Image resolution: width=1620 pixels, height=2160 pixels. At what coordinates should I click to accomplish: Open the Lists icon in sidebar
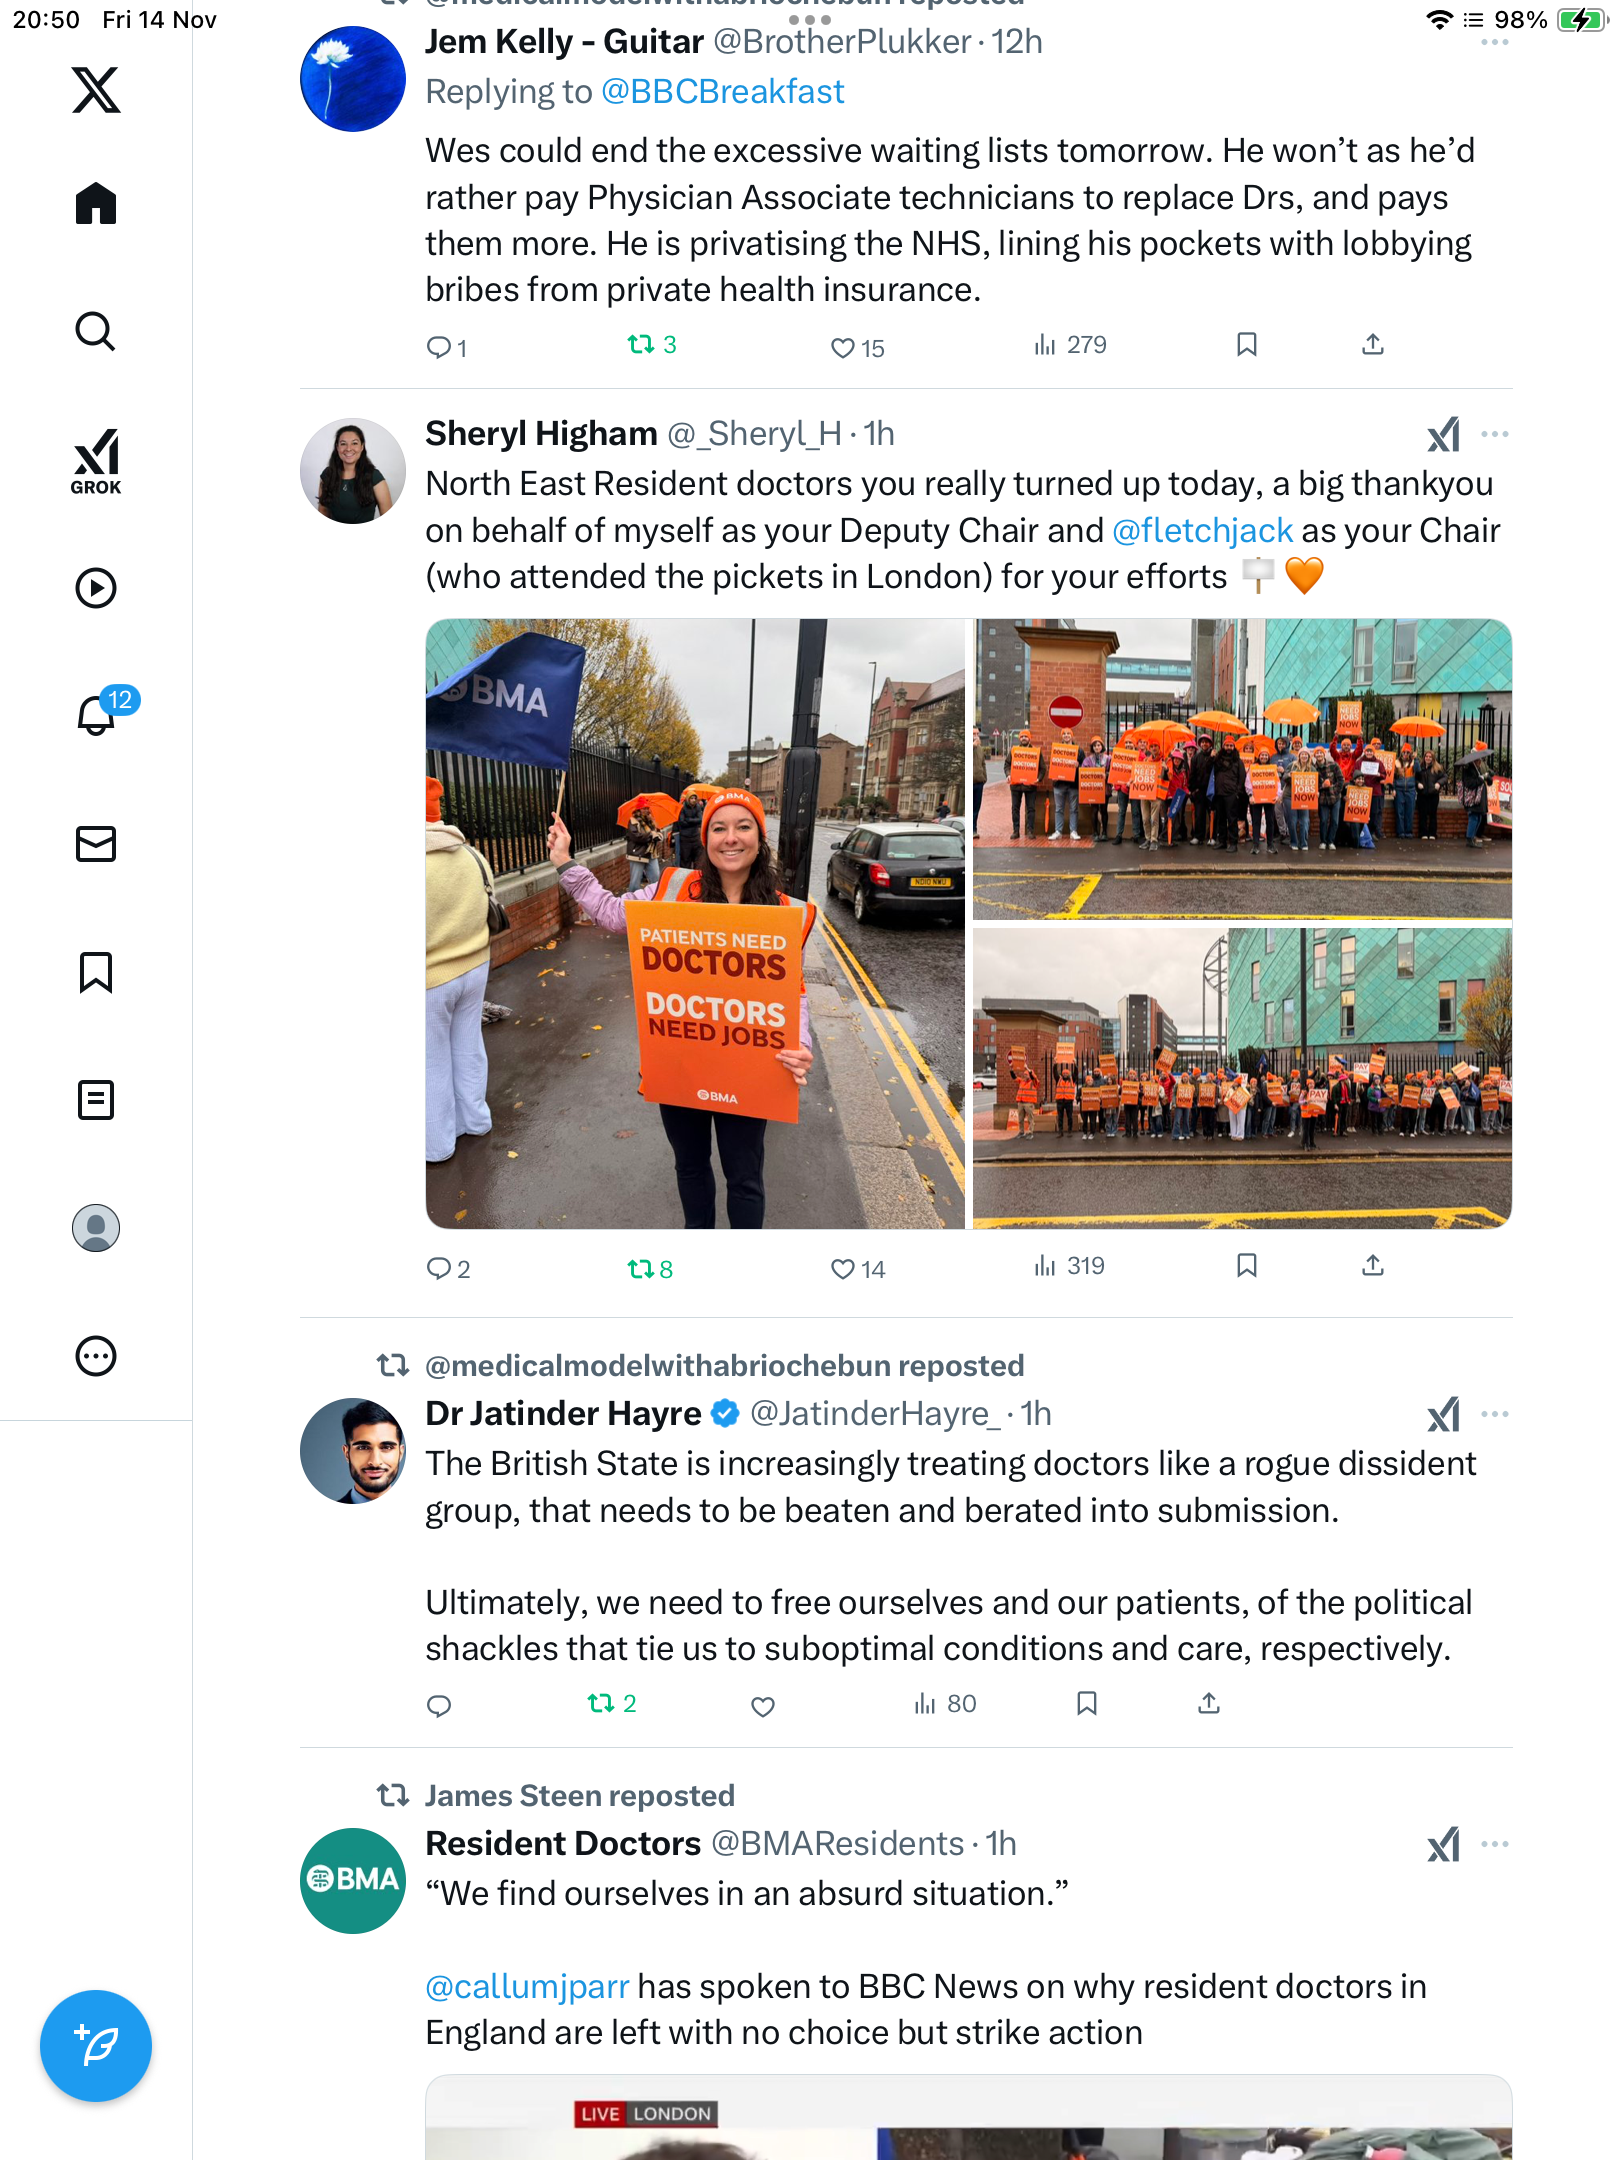[x=96, y=1100]
